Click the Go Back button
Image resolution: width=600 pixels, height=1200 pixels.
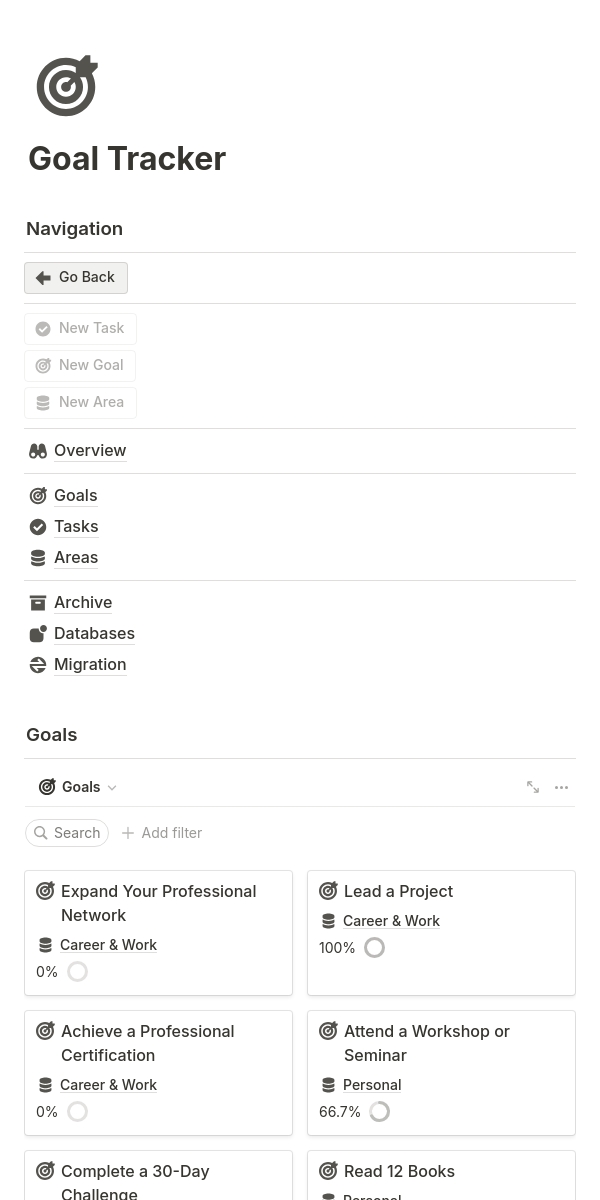[x=76, y=278]
